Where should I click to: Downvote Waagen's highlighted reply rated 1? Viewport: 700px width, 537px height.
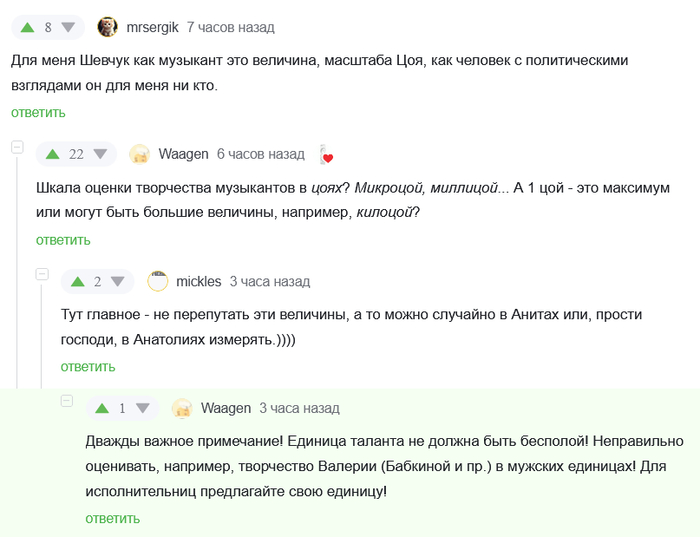click(142, 408)
